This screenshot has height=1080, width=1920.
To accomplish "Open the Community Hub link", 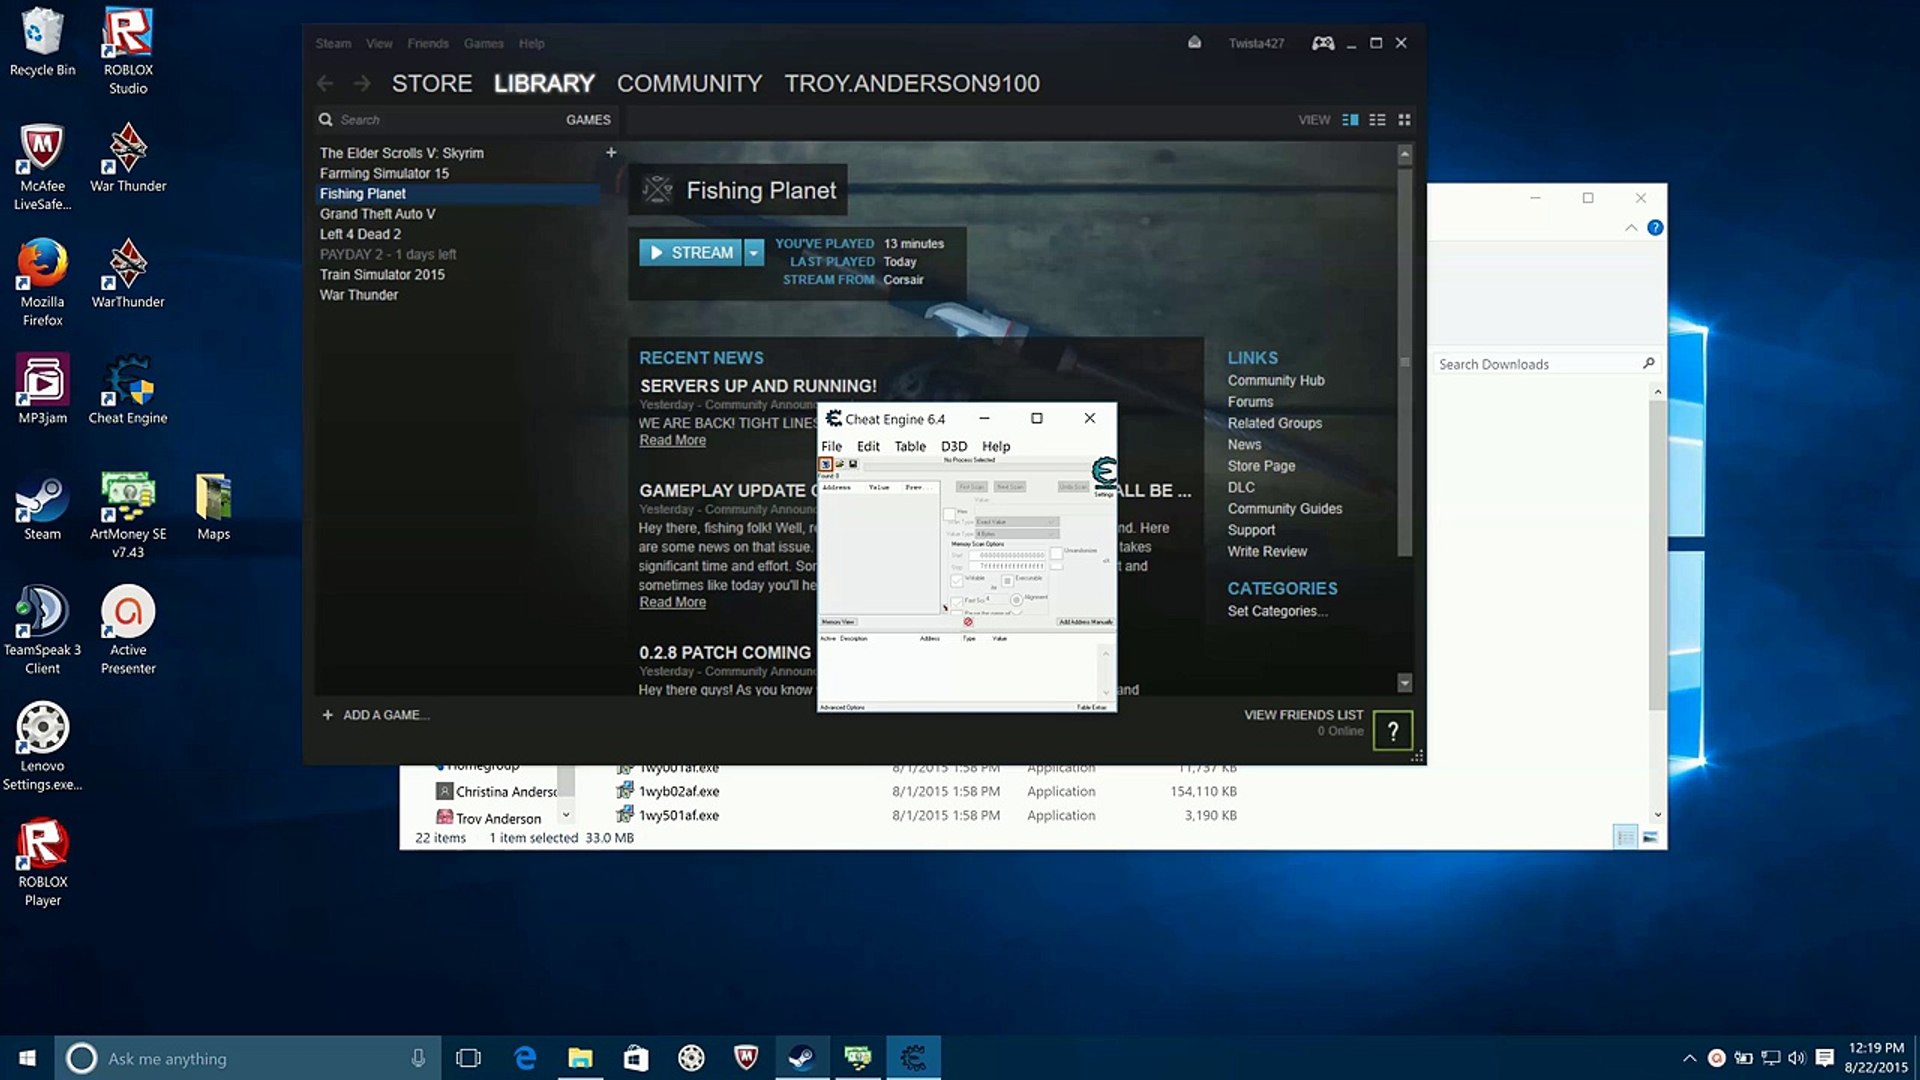I will pos(1275,380).
